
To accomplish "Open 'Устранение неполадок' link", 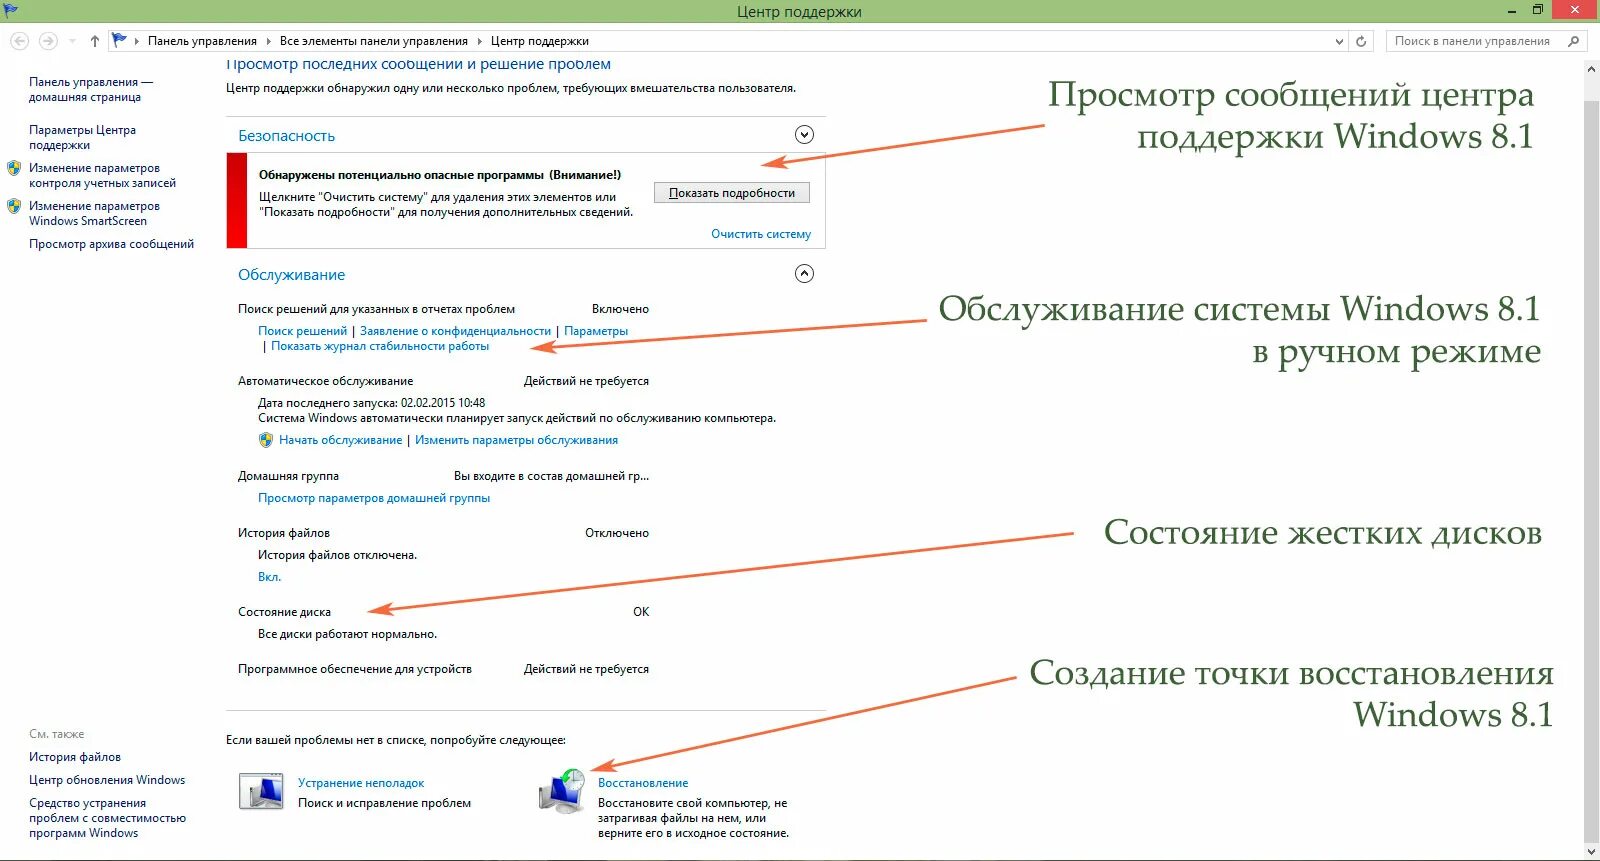I will (361, 783).
